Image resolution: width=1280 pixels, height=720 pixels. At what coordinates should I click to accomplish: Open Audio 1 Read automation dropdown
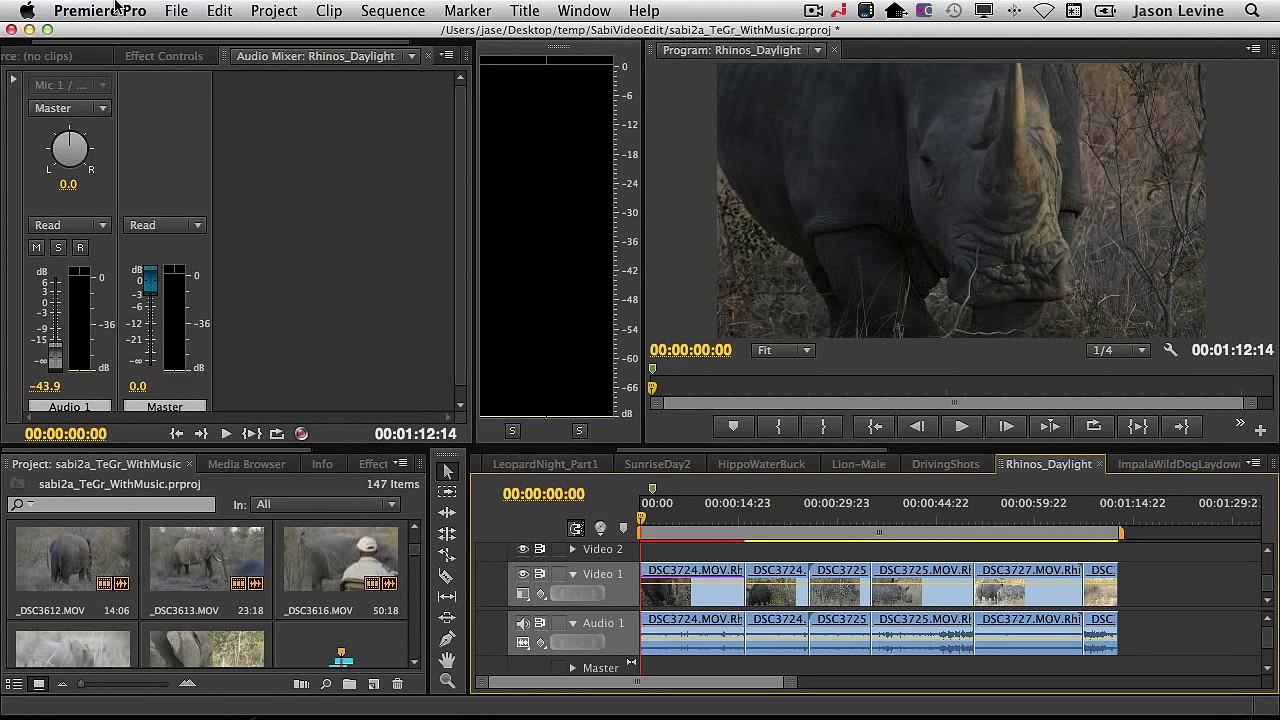[69, 225]
